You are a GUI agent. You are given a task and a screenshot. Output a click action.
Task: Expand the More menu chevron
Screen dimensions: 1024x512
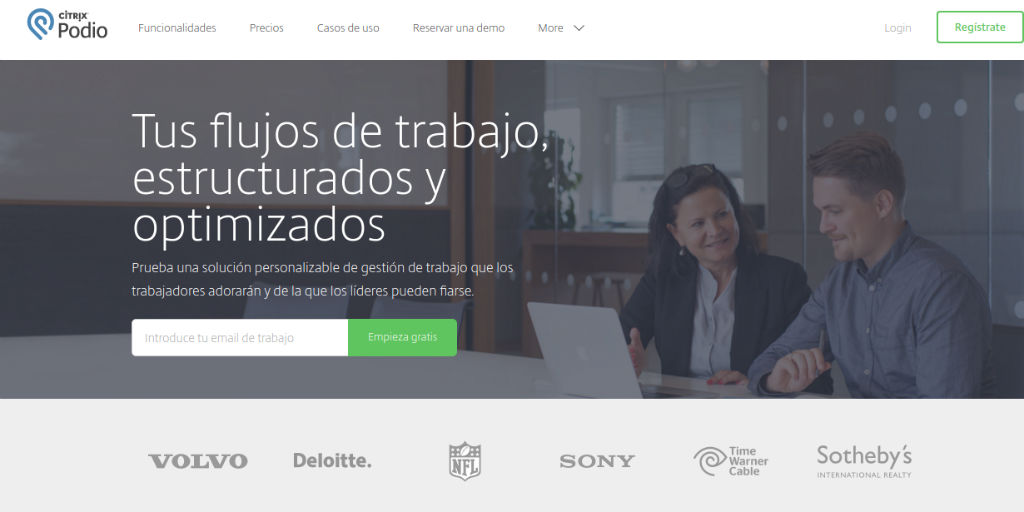579,28
